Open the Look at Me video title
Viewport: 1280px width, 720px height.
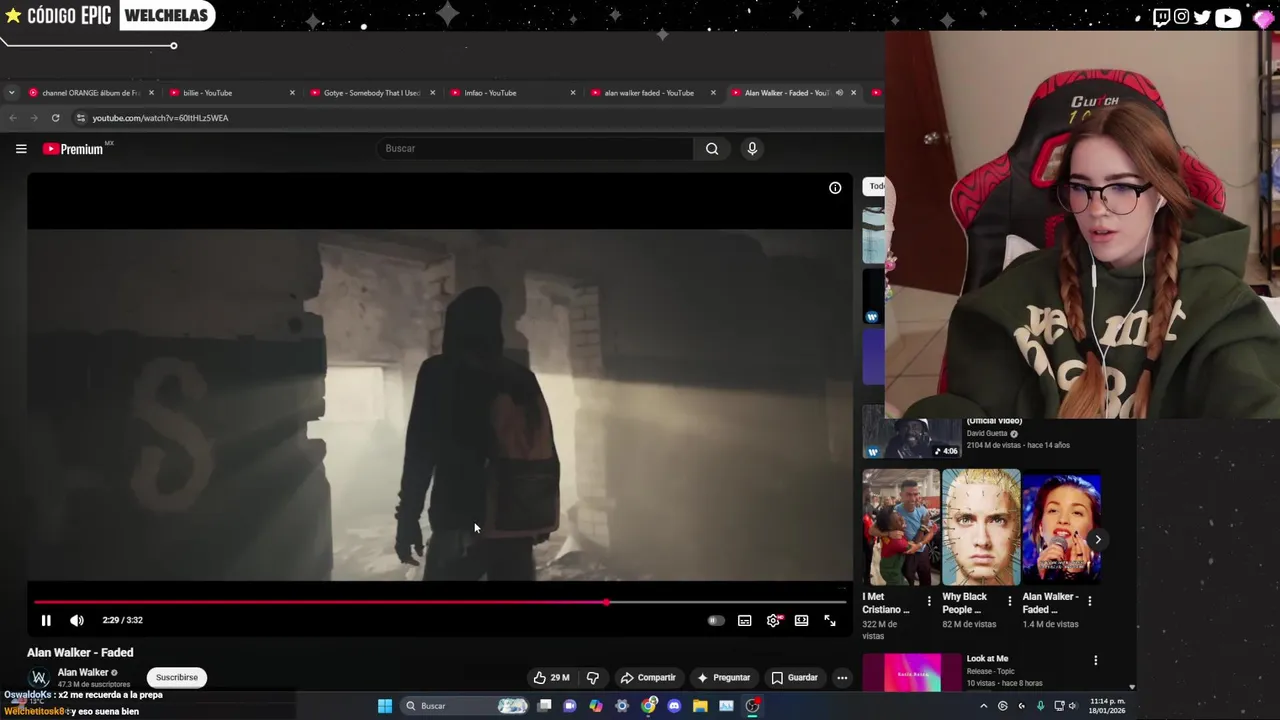click(x=988, y=659)
